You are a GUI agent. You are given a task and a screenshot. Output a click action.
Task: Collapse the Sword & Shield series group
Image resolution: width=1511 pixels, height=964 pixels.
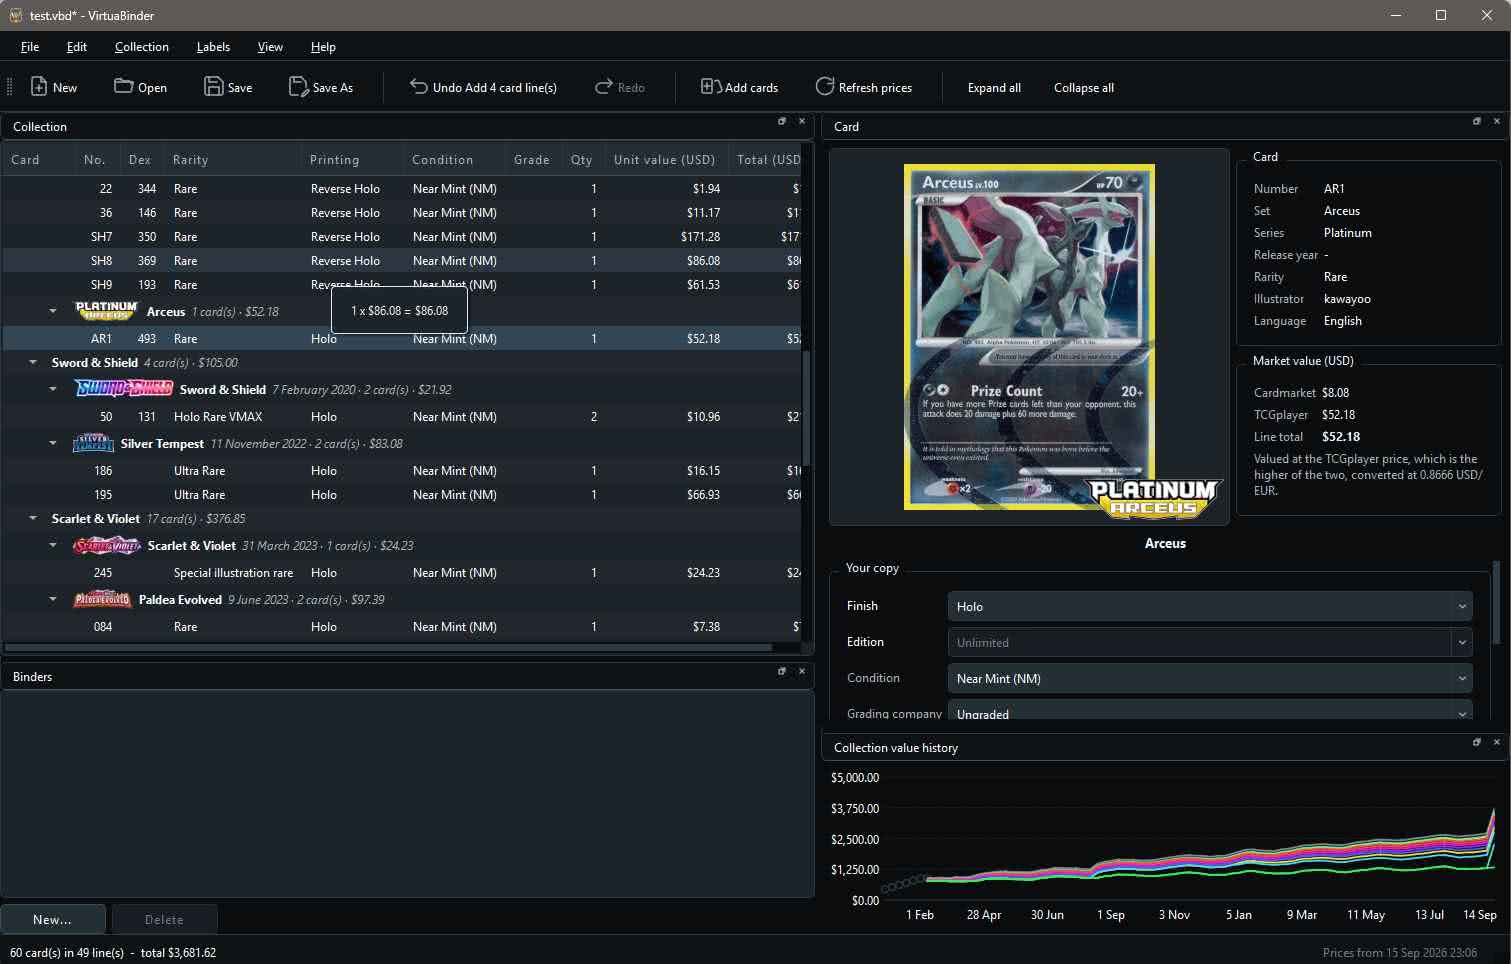(x=33, y=362)
